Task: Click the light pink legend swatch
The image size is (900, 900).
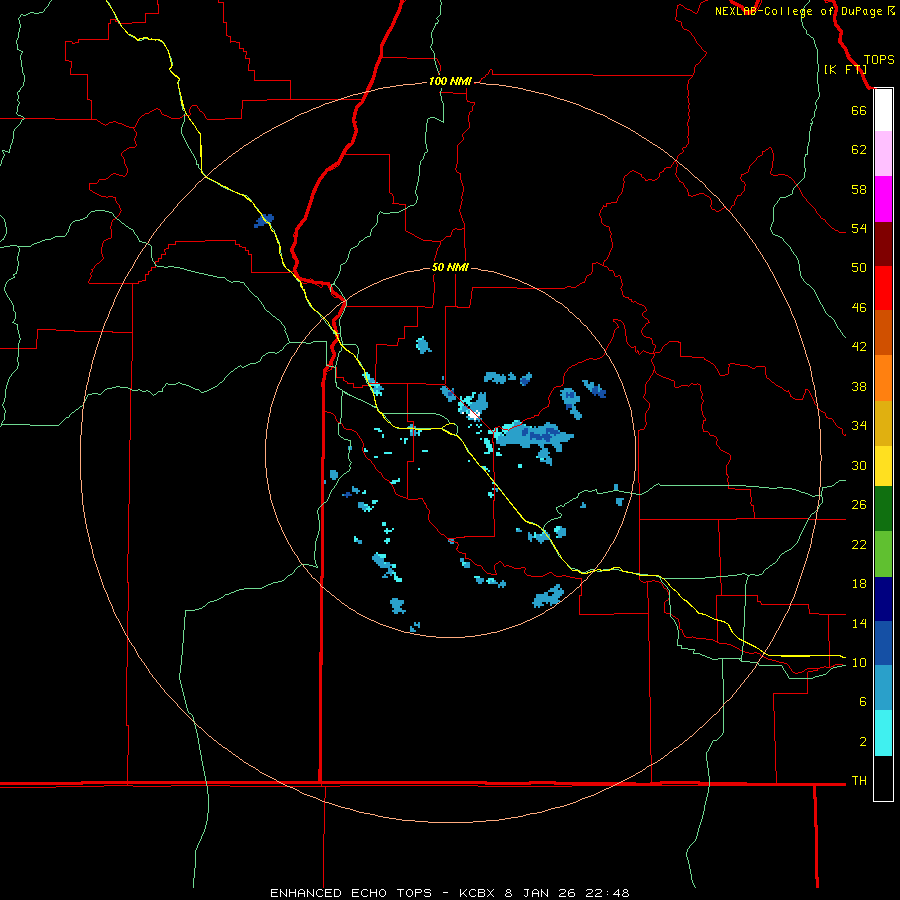Action: [883, 154]
